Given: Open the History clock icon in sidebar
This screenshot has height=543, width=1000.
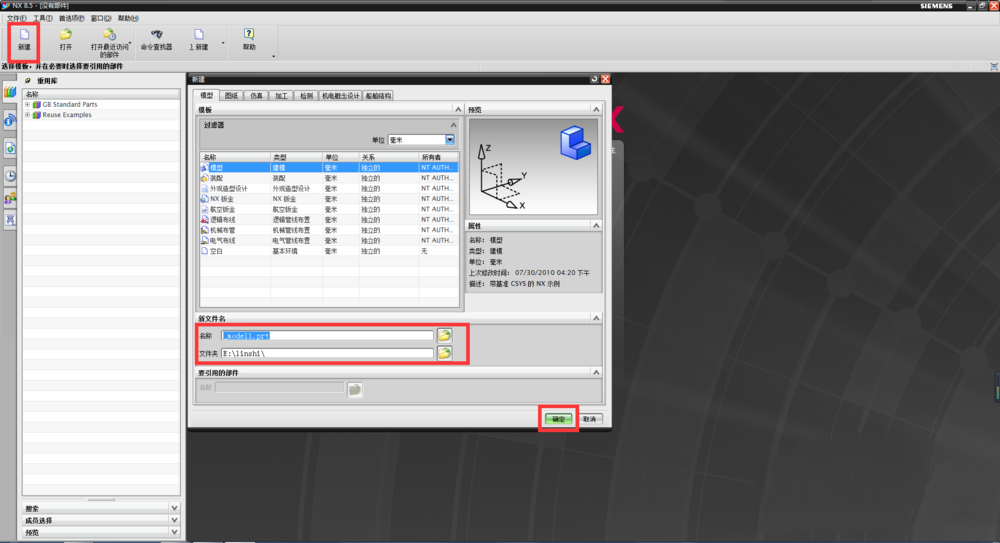Looking at the screenshot, I should pyautogui.click(x=10, y=175).
